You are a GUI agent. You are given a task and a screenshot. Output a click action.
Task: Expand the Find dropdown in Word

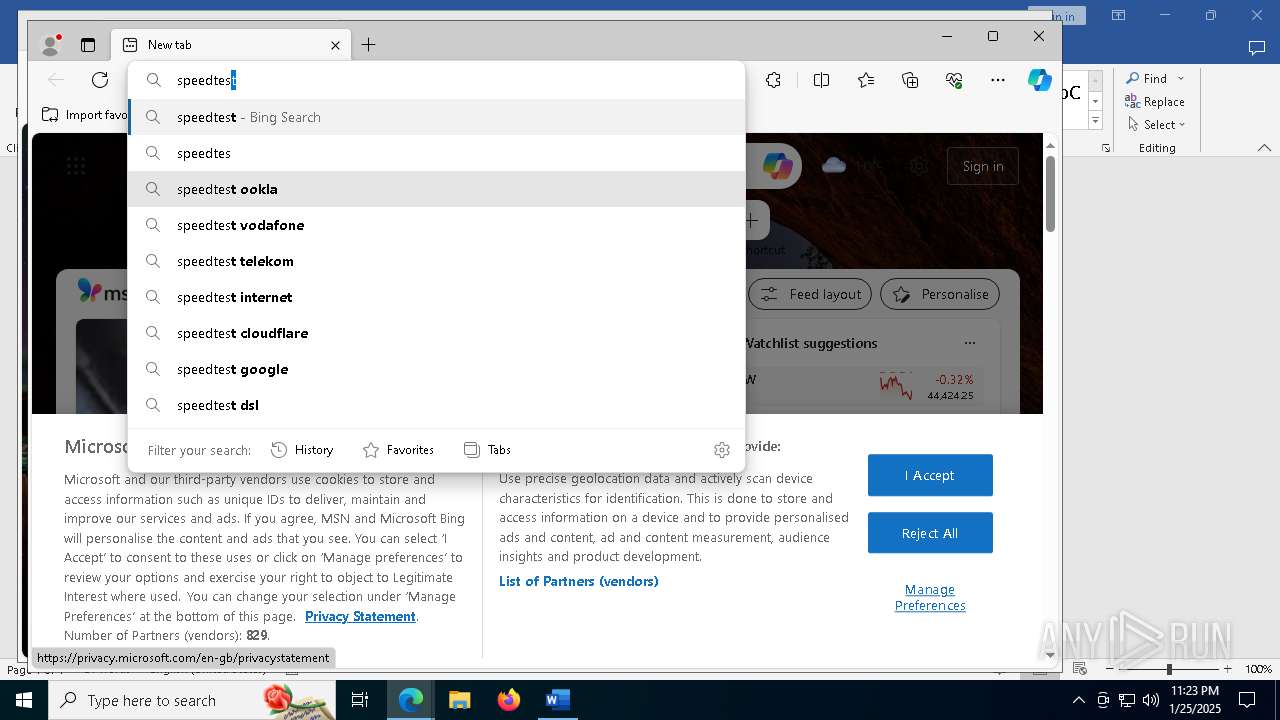[x=1181, y=78]
